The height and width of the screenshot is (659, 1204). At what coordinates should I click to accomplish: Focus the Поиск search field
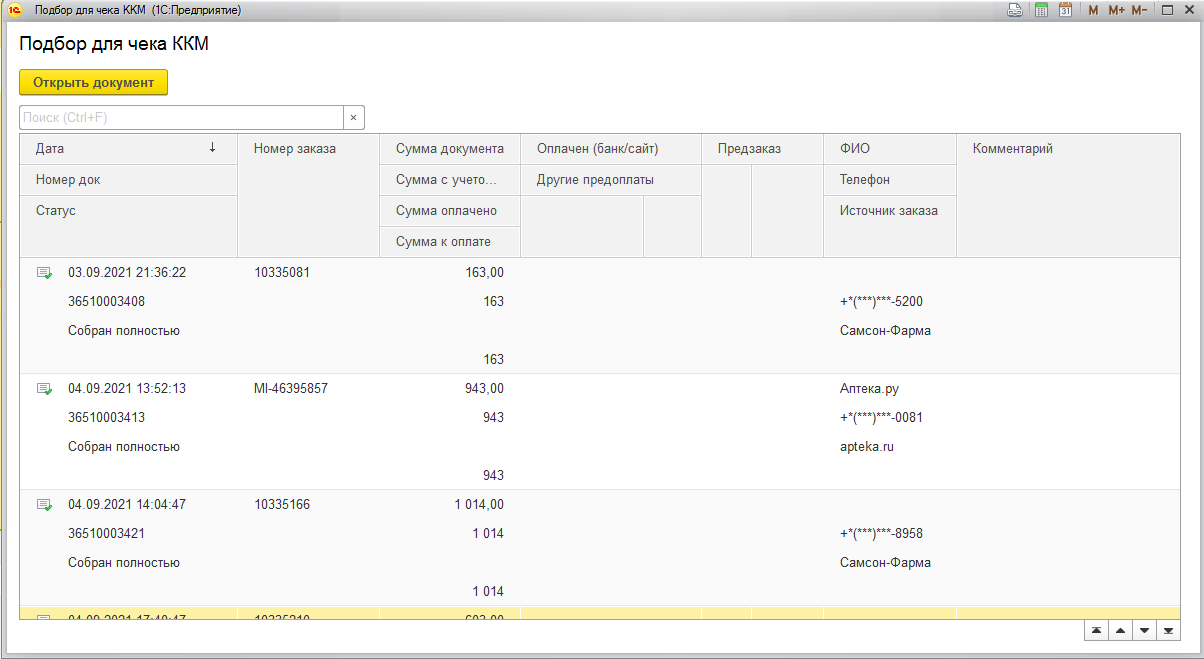point(181,118)
